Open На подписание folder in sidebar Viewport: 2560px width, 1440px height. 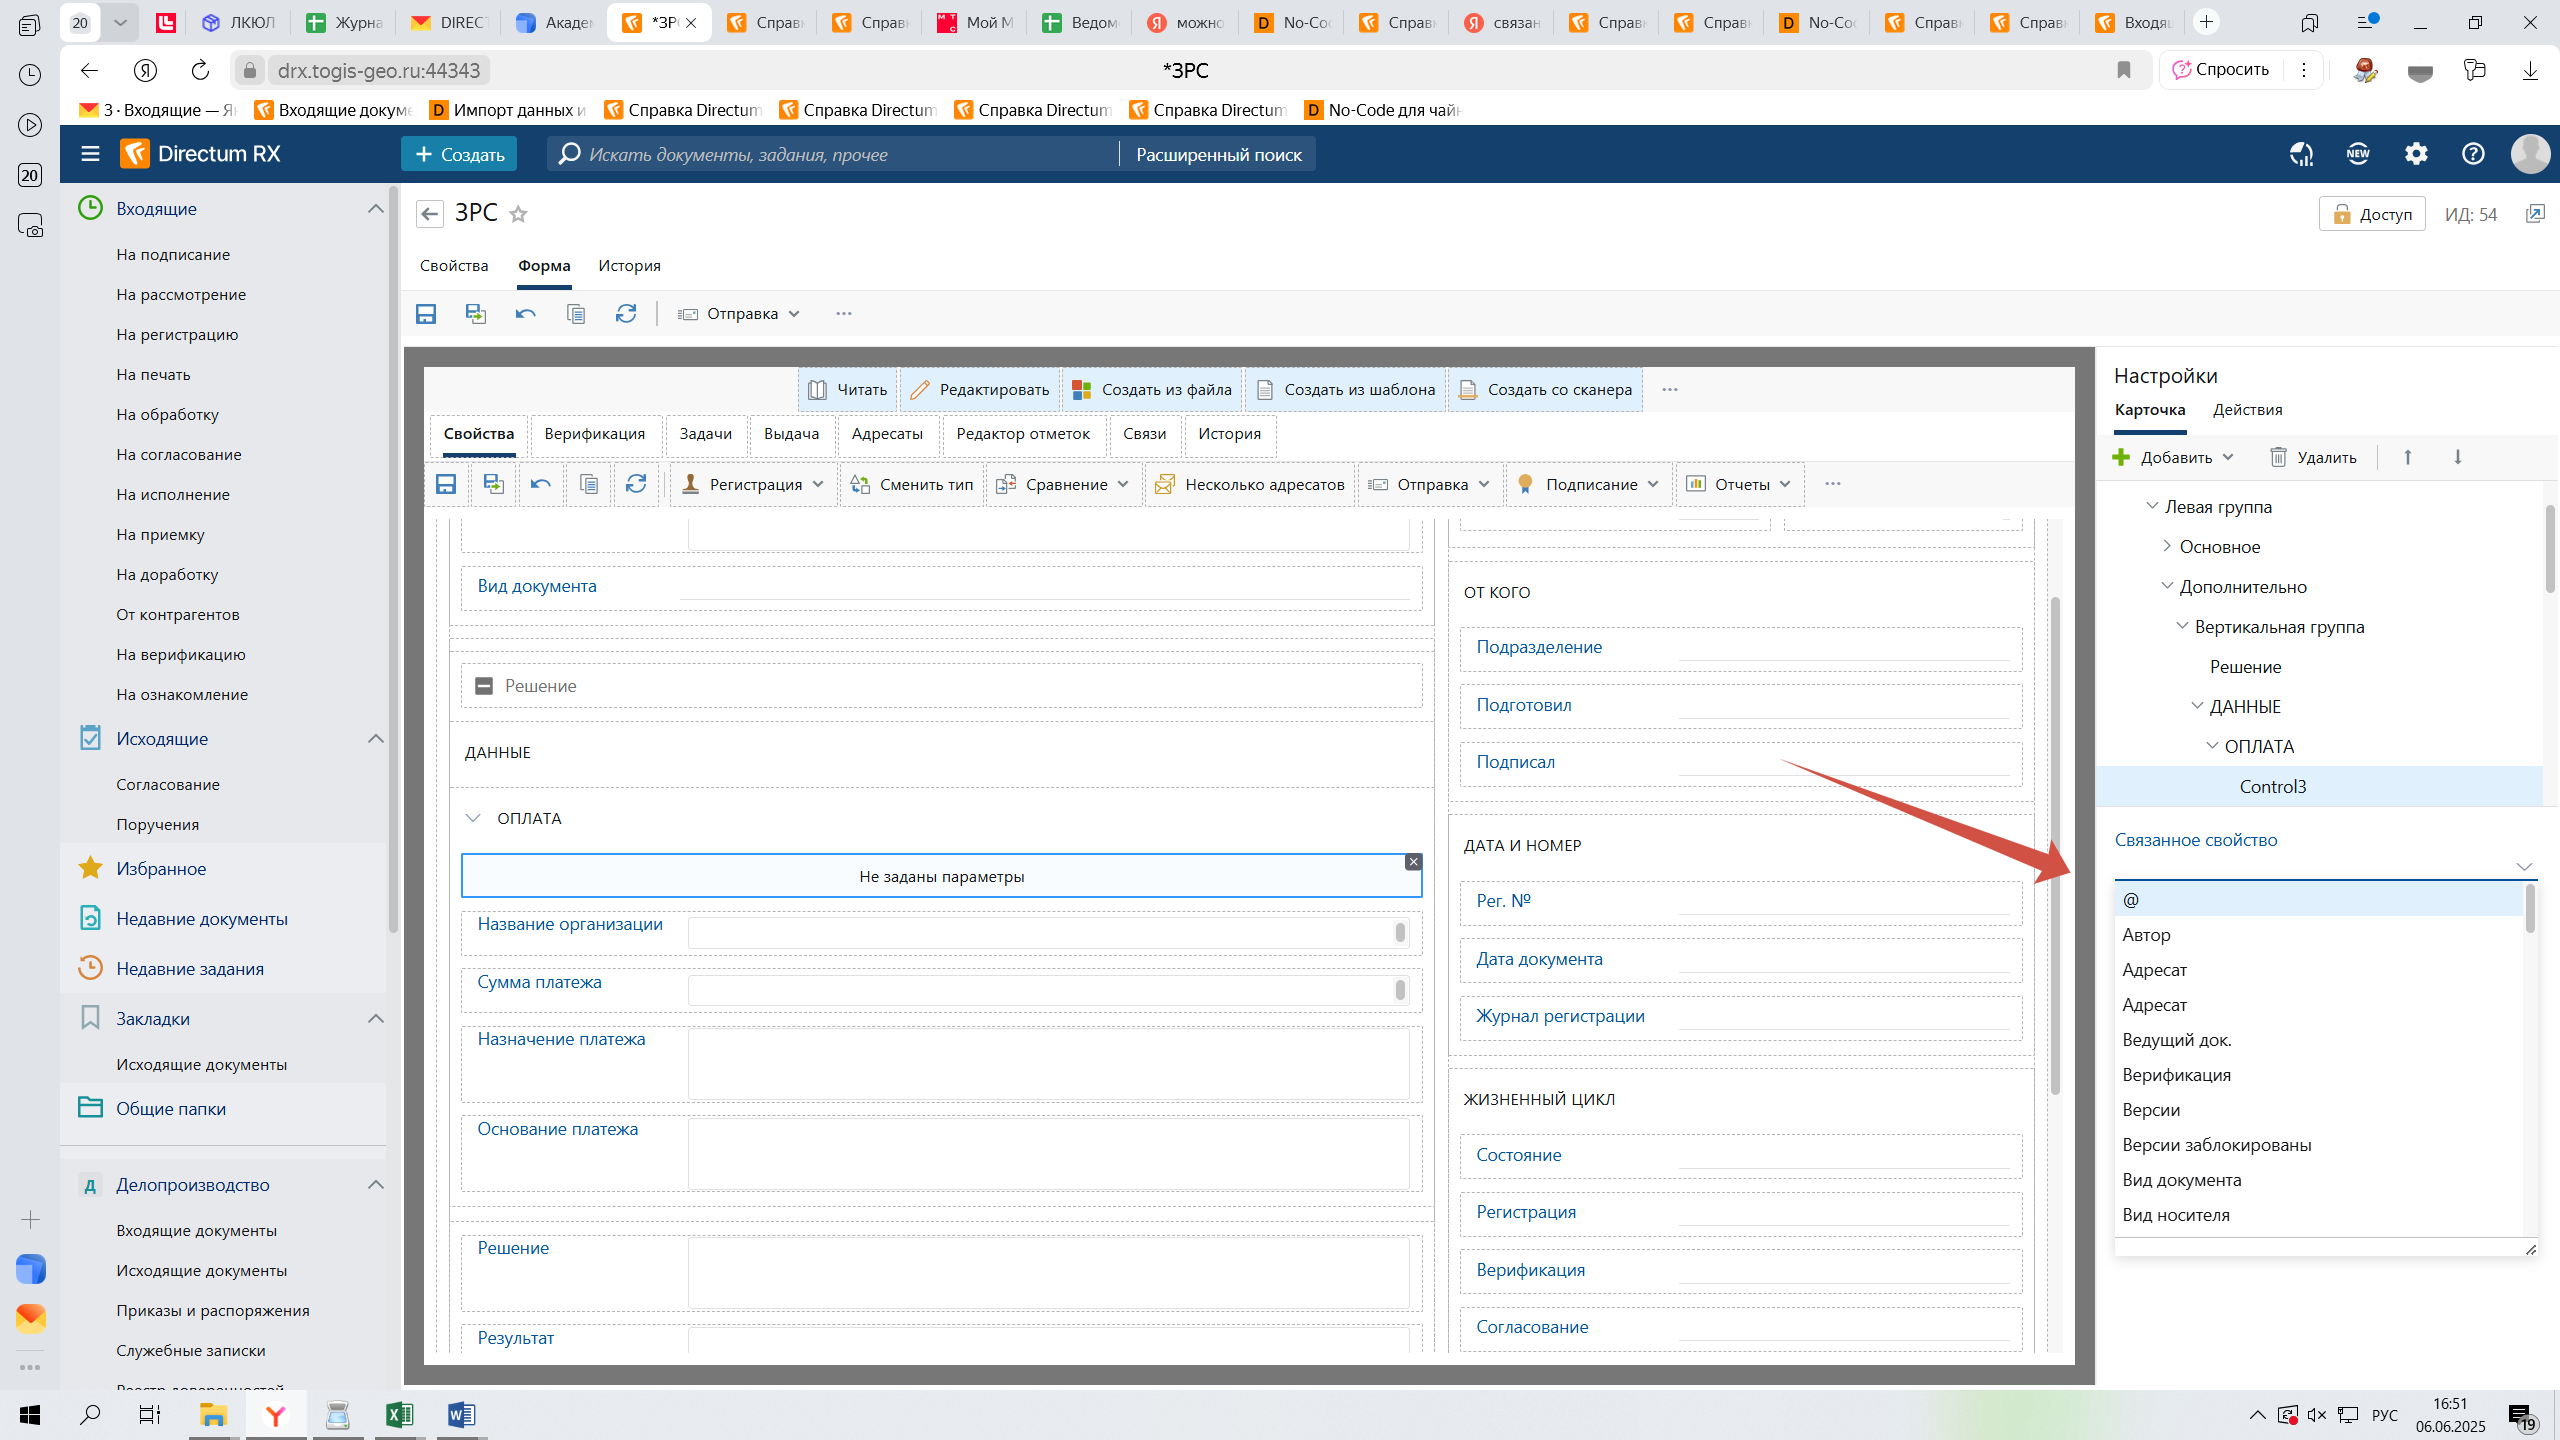tap(173, 254)
